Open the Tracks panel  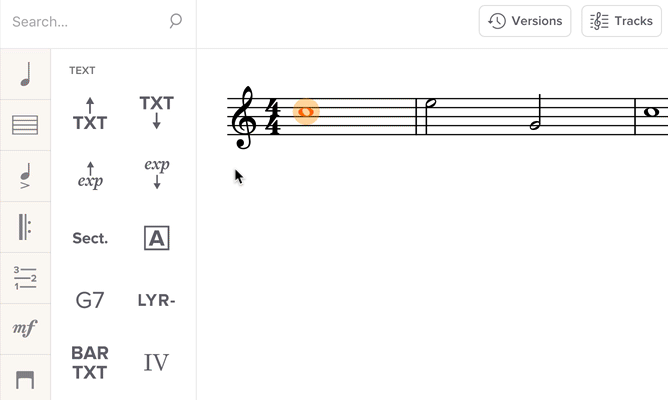point(621,21)
